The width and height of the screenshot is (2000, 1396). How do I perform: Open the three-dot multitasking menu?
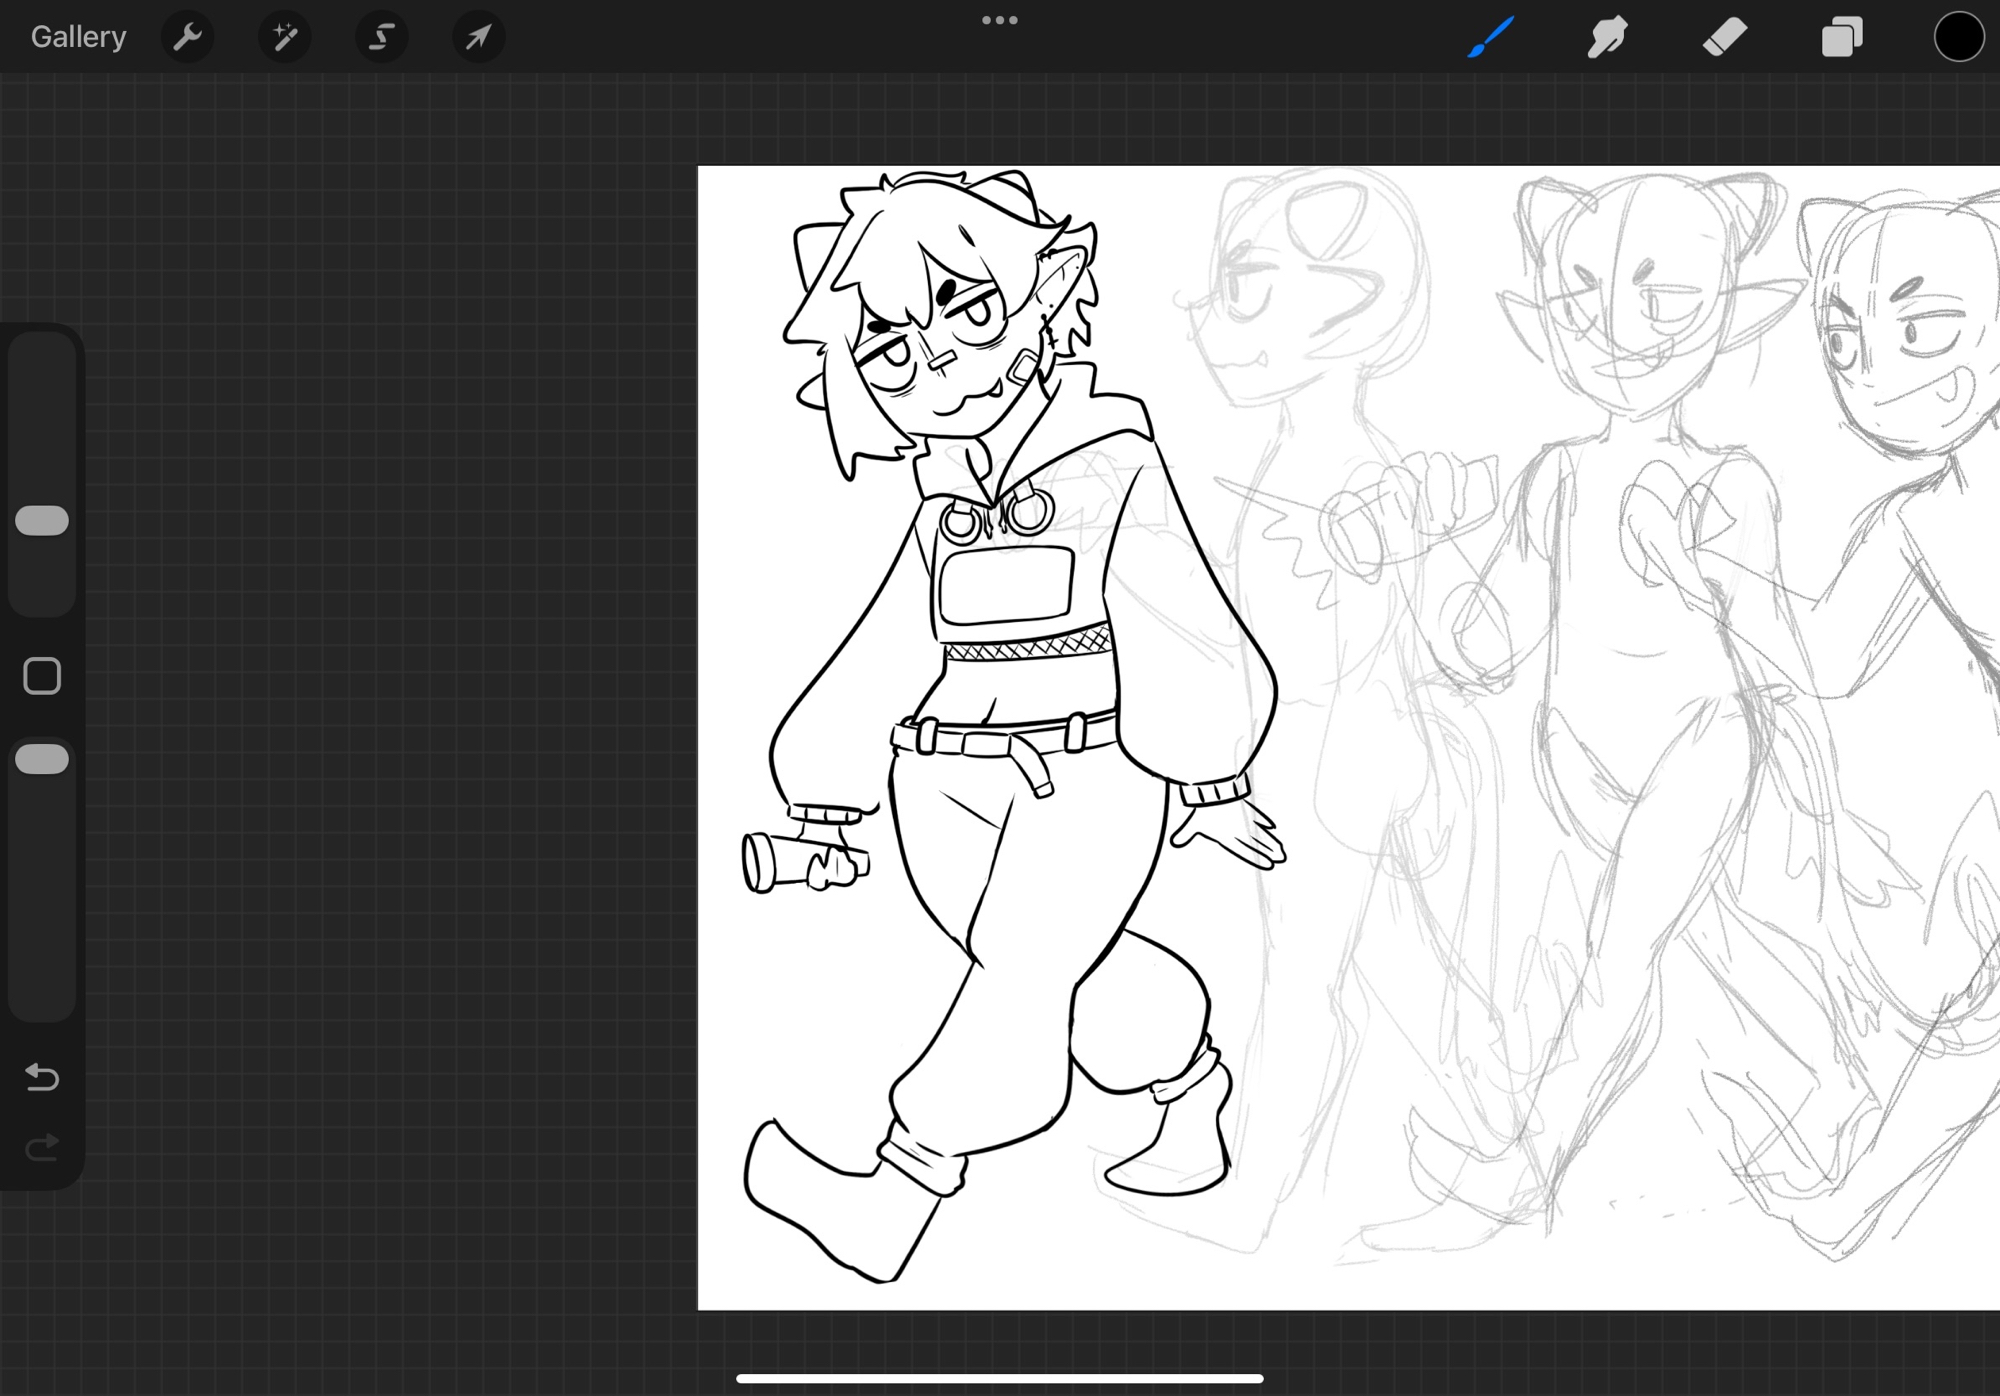(x=999, y=20)
